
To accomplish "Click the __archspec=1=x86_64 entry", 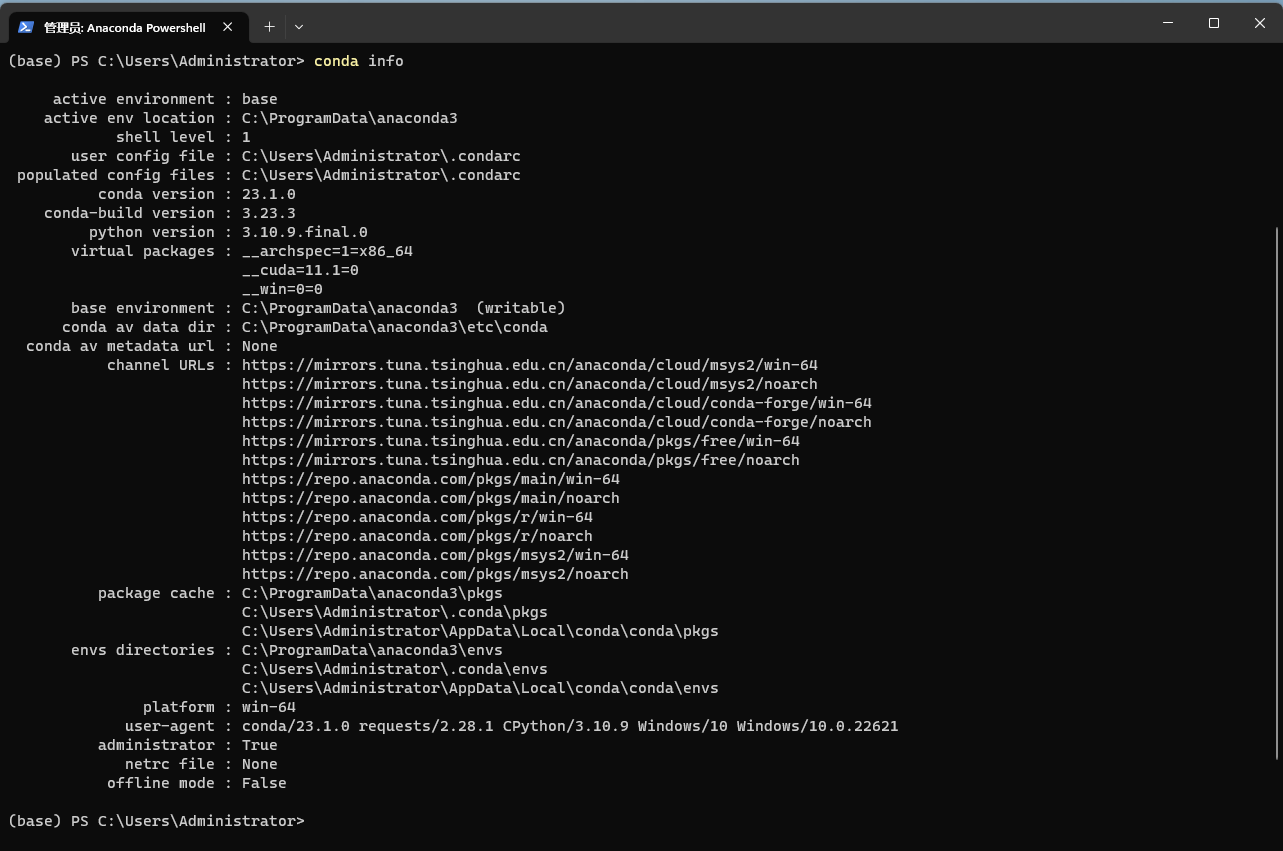I will [x=327, y=251].
